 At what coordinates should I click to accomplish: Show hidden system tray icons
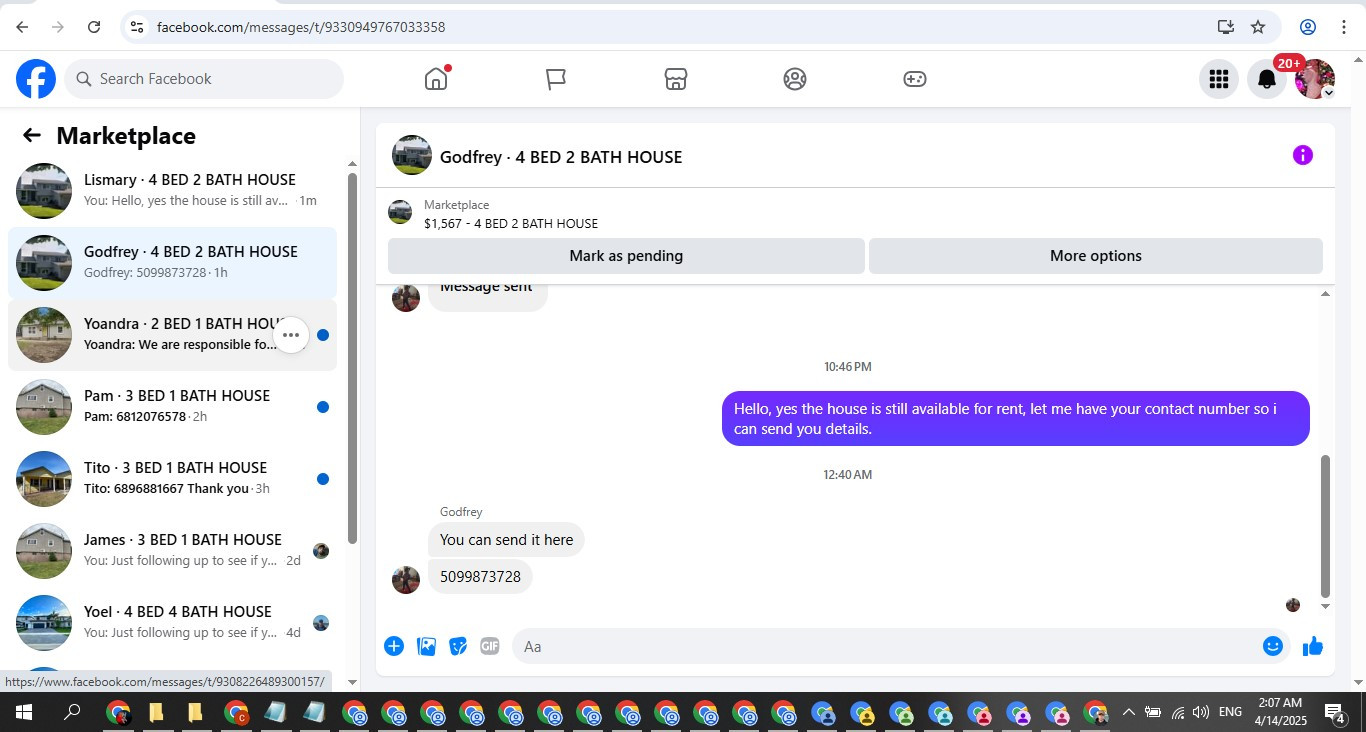click(1128, 713)
